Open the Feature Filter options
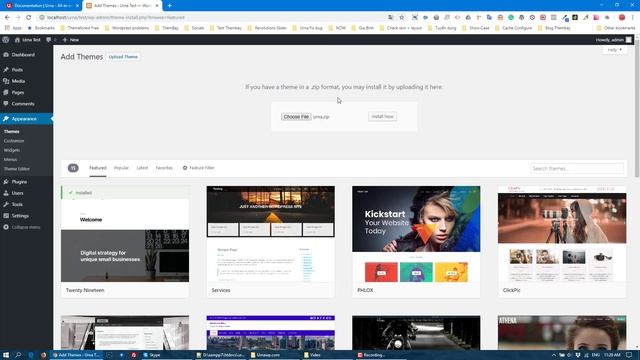640x360 pixels. pyautogui.click(x=198, y=168)
